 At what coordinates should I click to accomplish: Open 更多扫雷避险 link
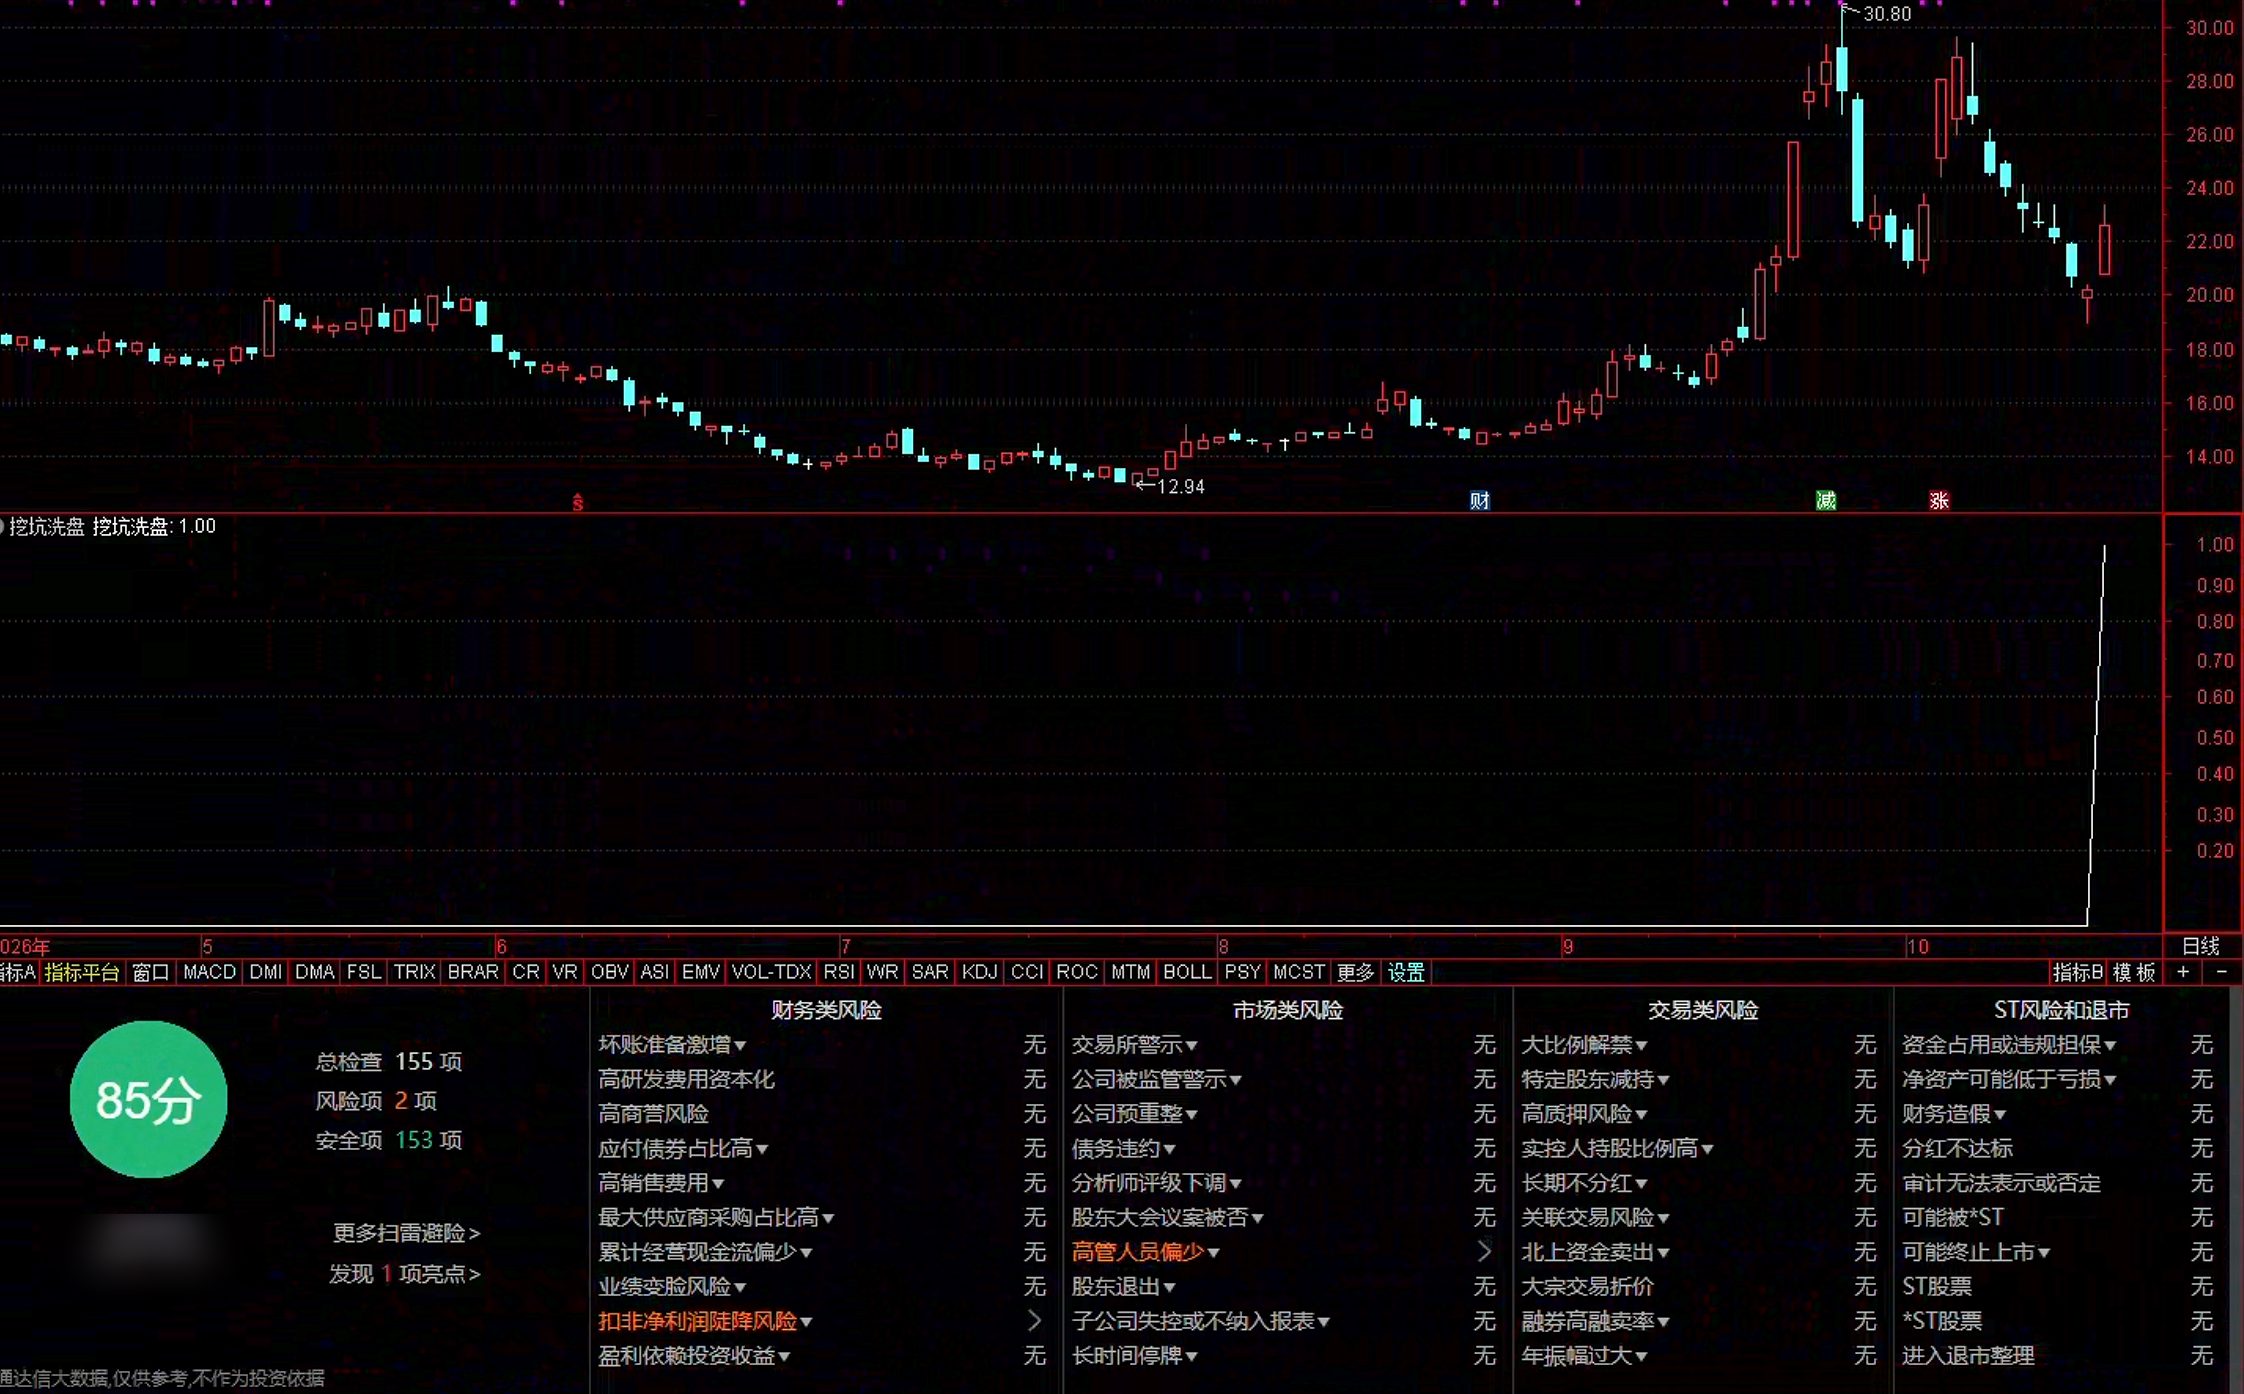[x=406, y=1233]
